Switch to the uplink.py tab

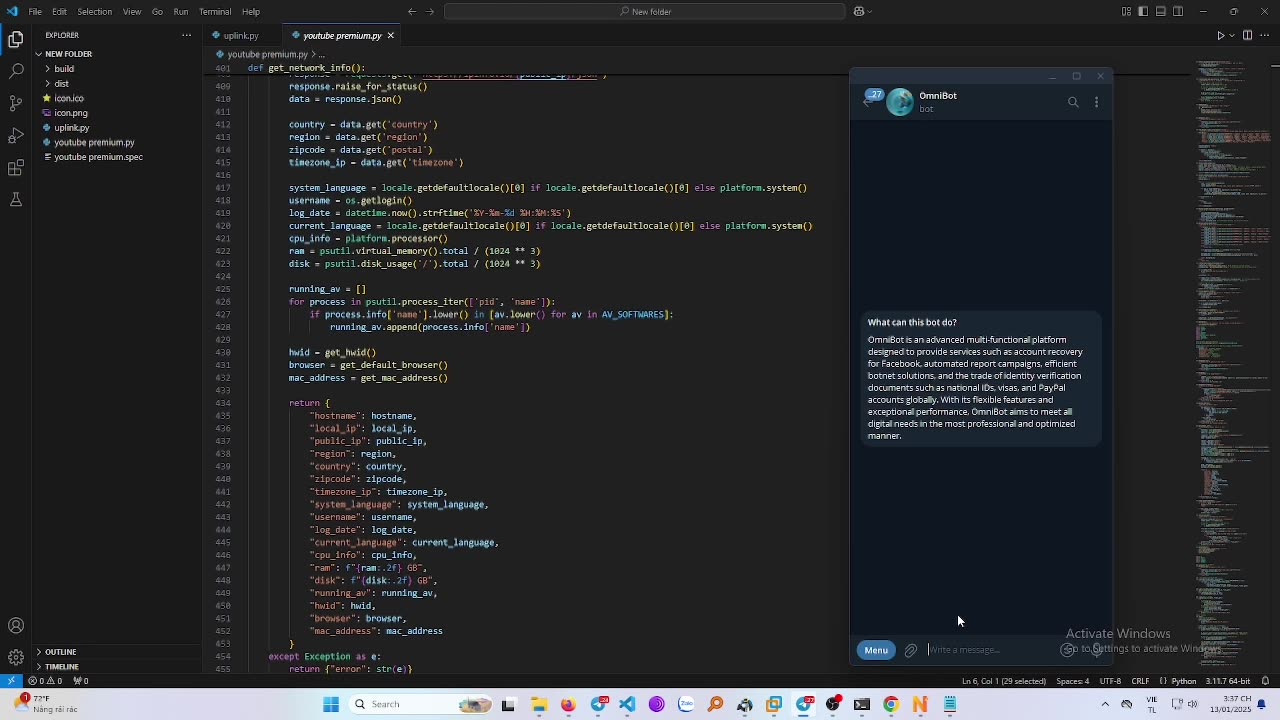tap(241, 36)
